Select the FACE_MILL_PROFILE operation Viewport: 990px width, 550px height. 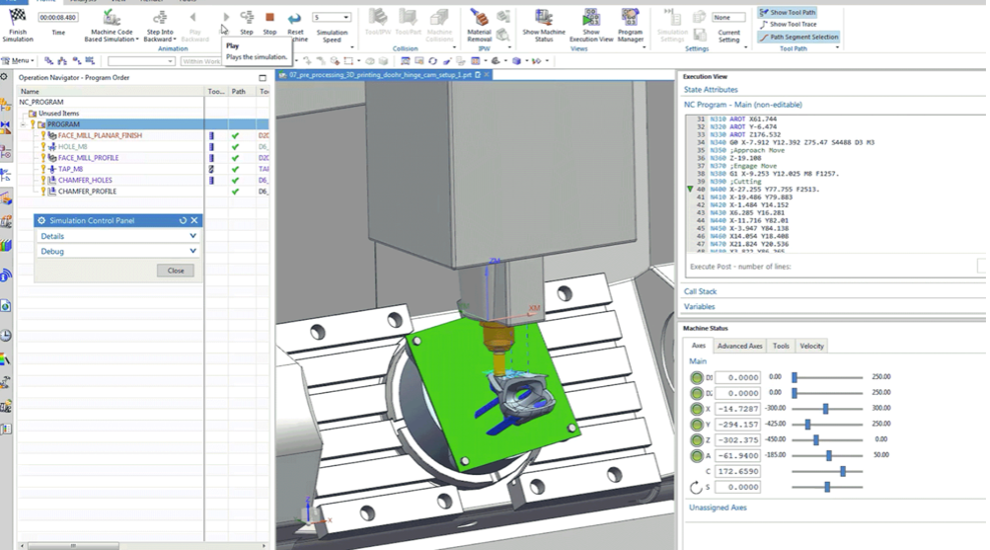pyautogui.click(x=88, y=158)
